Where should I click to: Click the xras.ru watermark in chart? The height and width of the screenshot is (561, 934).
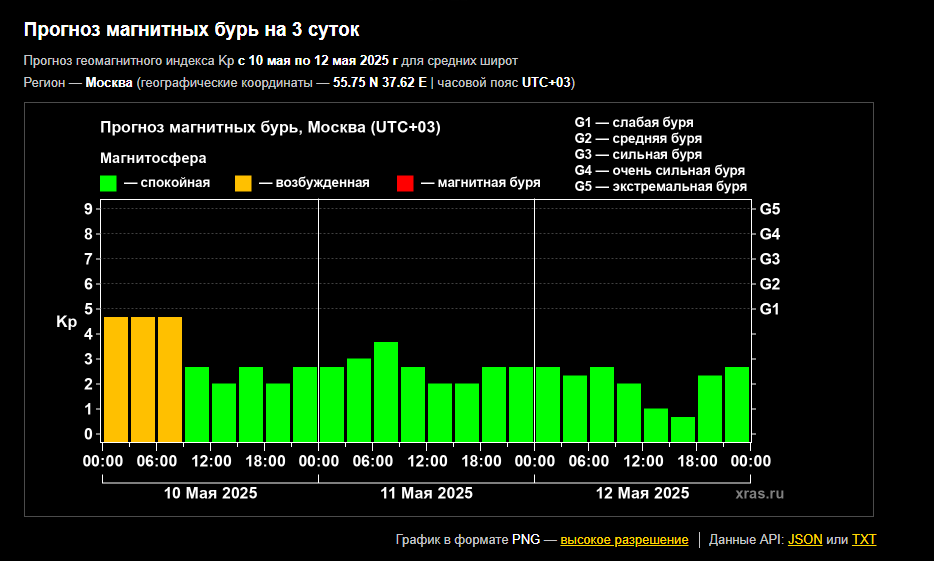tap(760, 493)
